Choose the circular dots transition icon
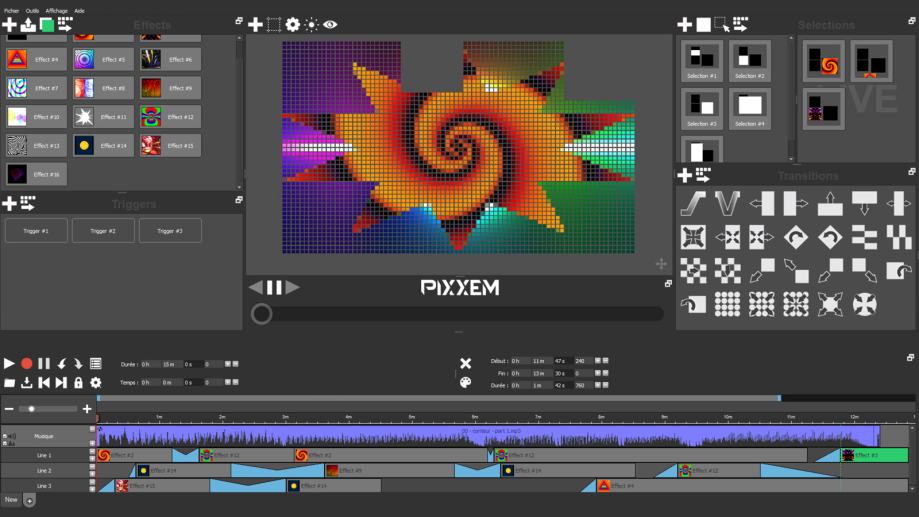This screenshot has width=919, height=517. pyautogui.click(x=727, y=304)
